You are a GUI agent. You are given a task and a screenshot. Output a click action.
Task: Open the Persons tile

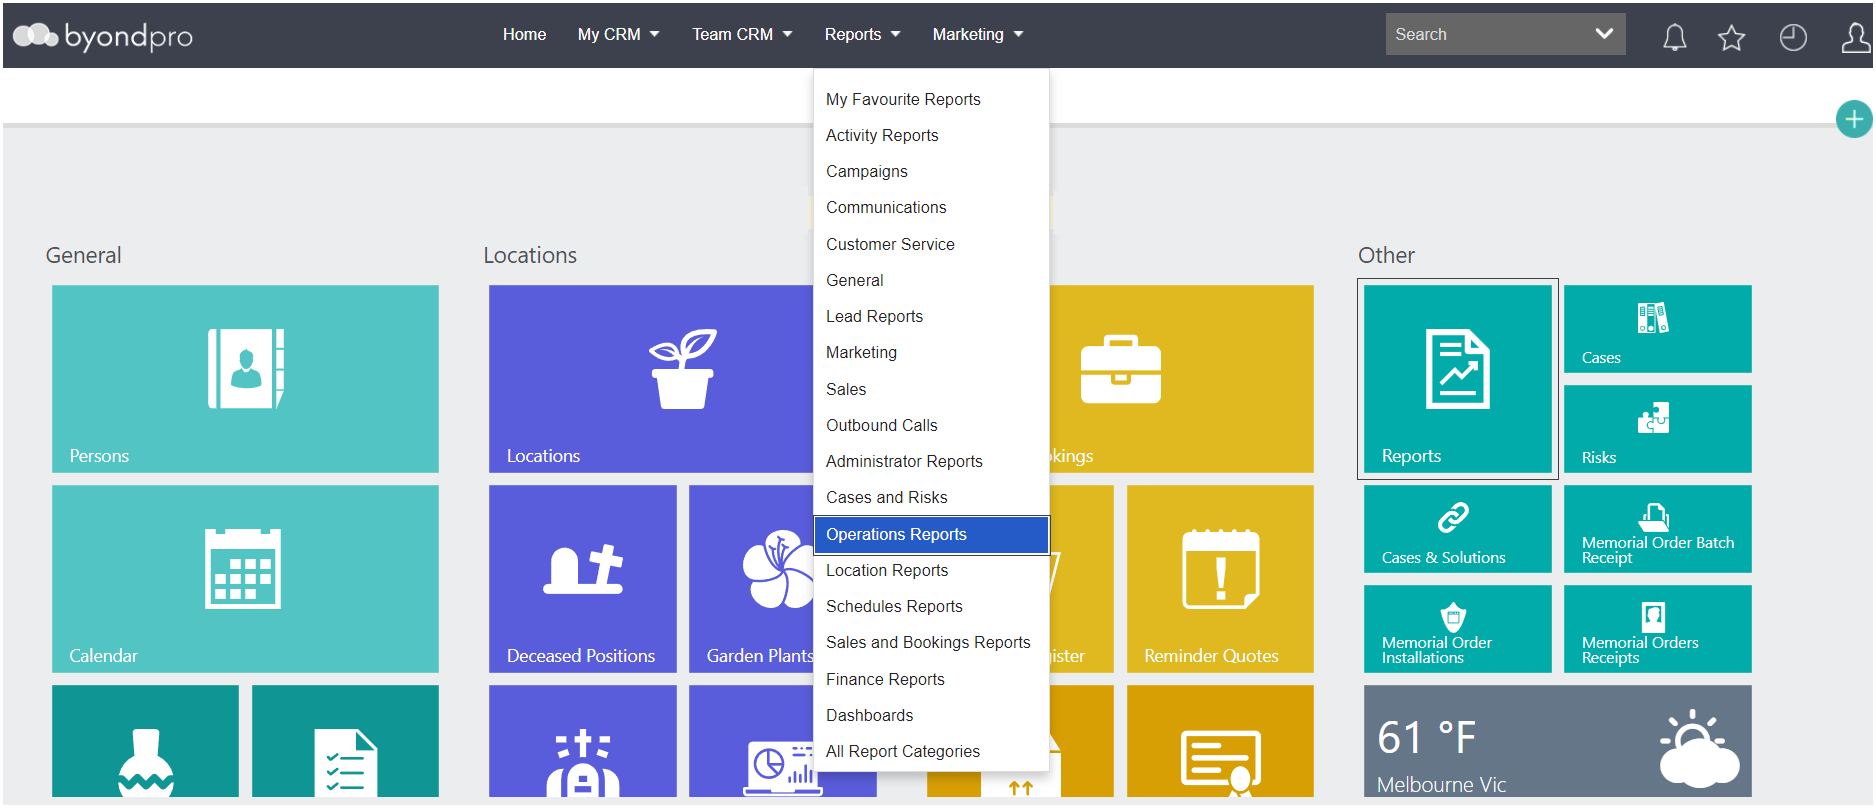point(245,379)
